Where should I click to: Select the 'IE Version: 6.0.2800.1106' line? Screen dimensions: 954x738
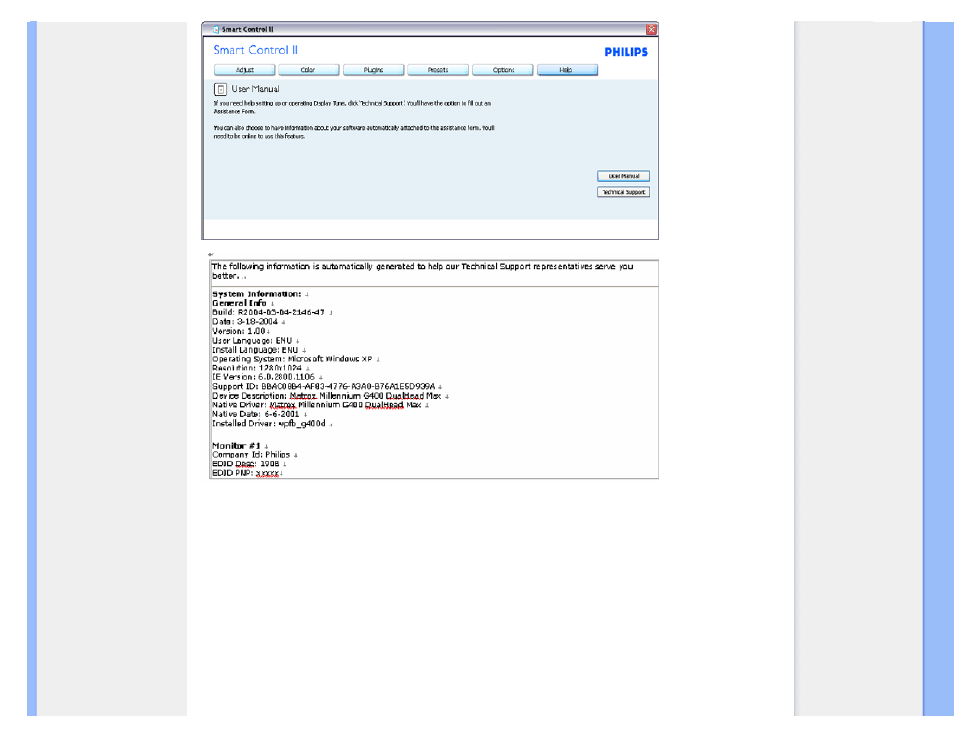pos(263,377)
